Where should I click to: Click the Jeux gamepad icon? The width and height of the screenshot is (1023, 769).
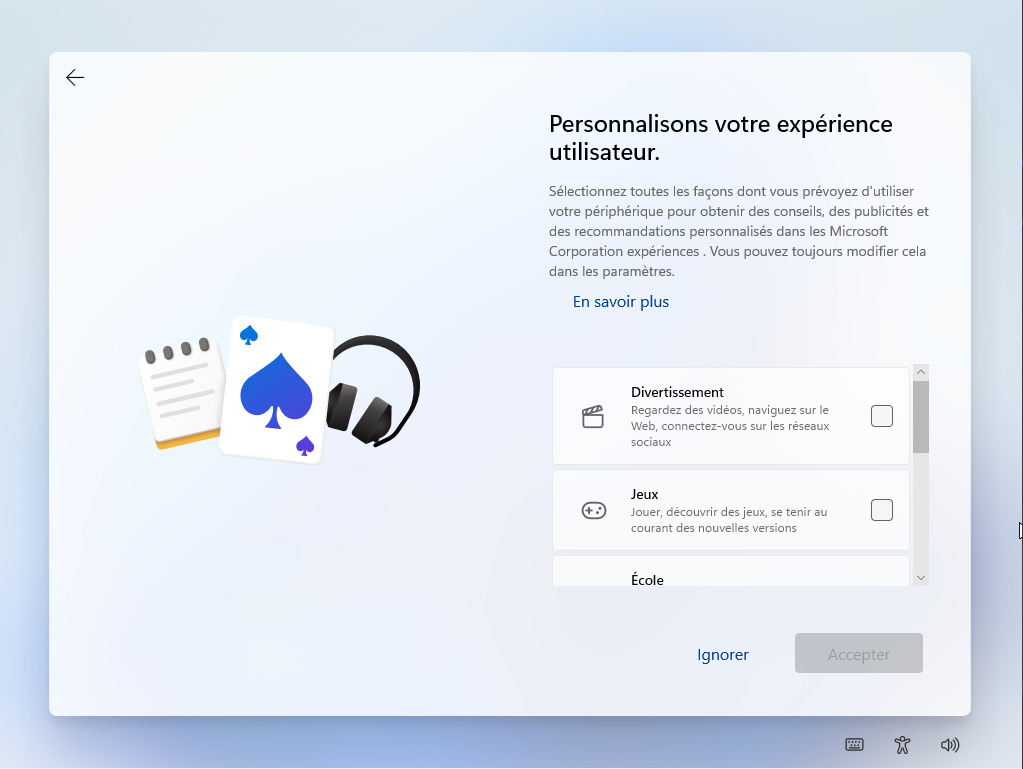click(x=594, y=510)
